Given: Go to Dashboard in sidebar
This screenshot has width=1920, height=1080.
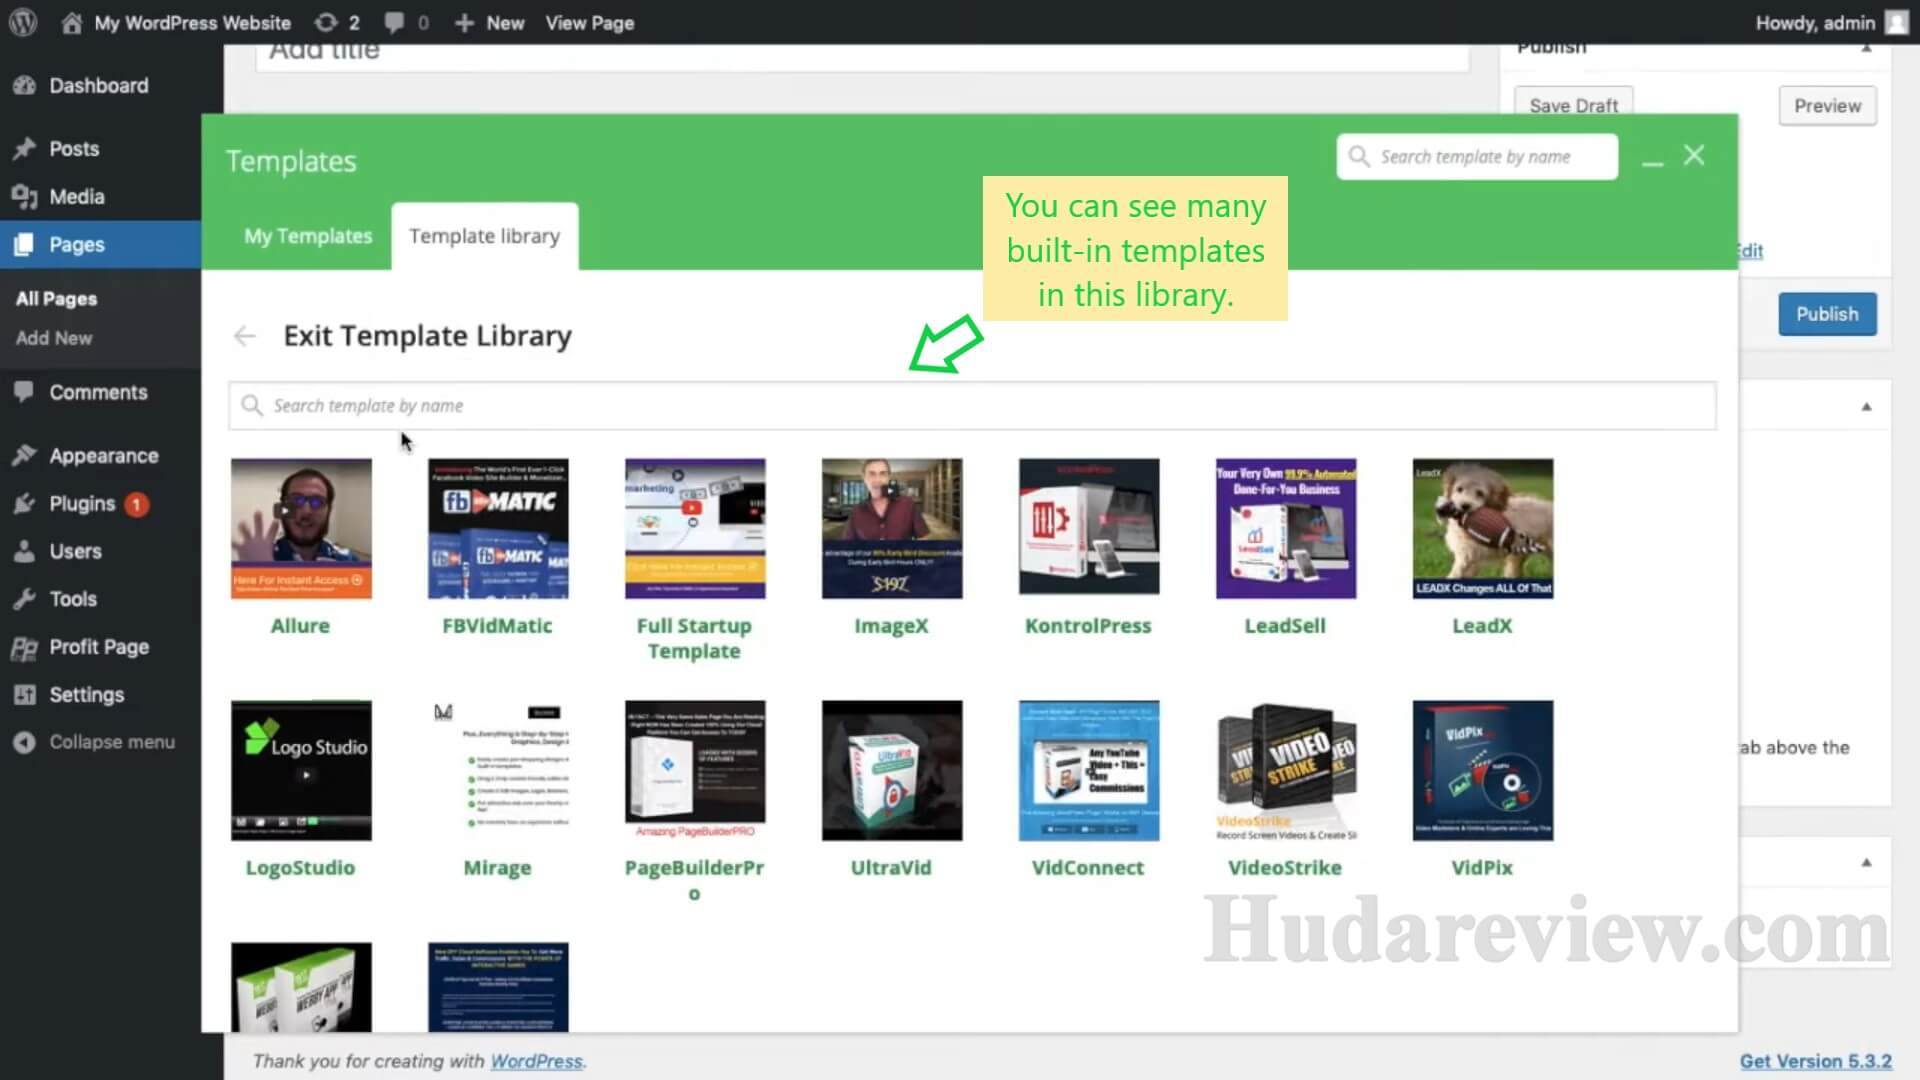Looking at the screenshot, I should (x=99, y=86).
